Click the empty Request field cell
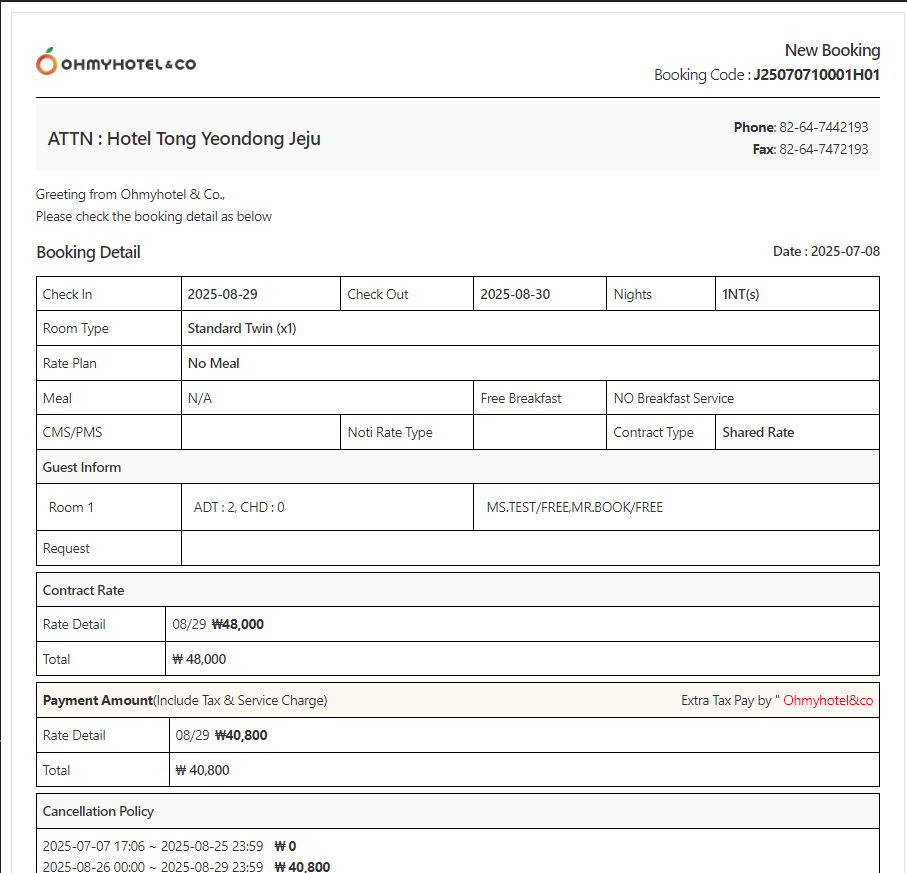This screenshot has height=873, width=907. [530, 548]
